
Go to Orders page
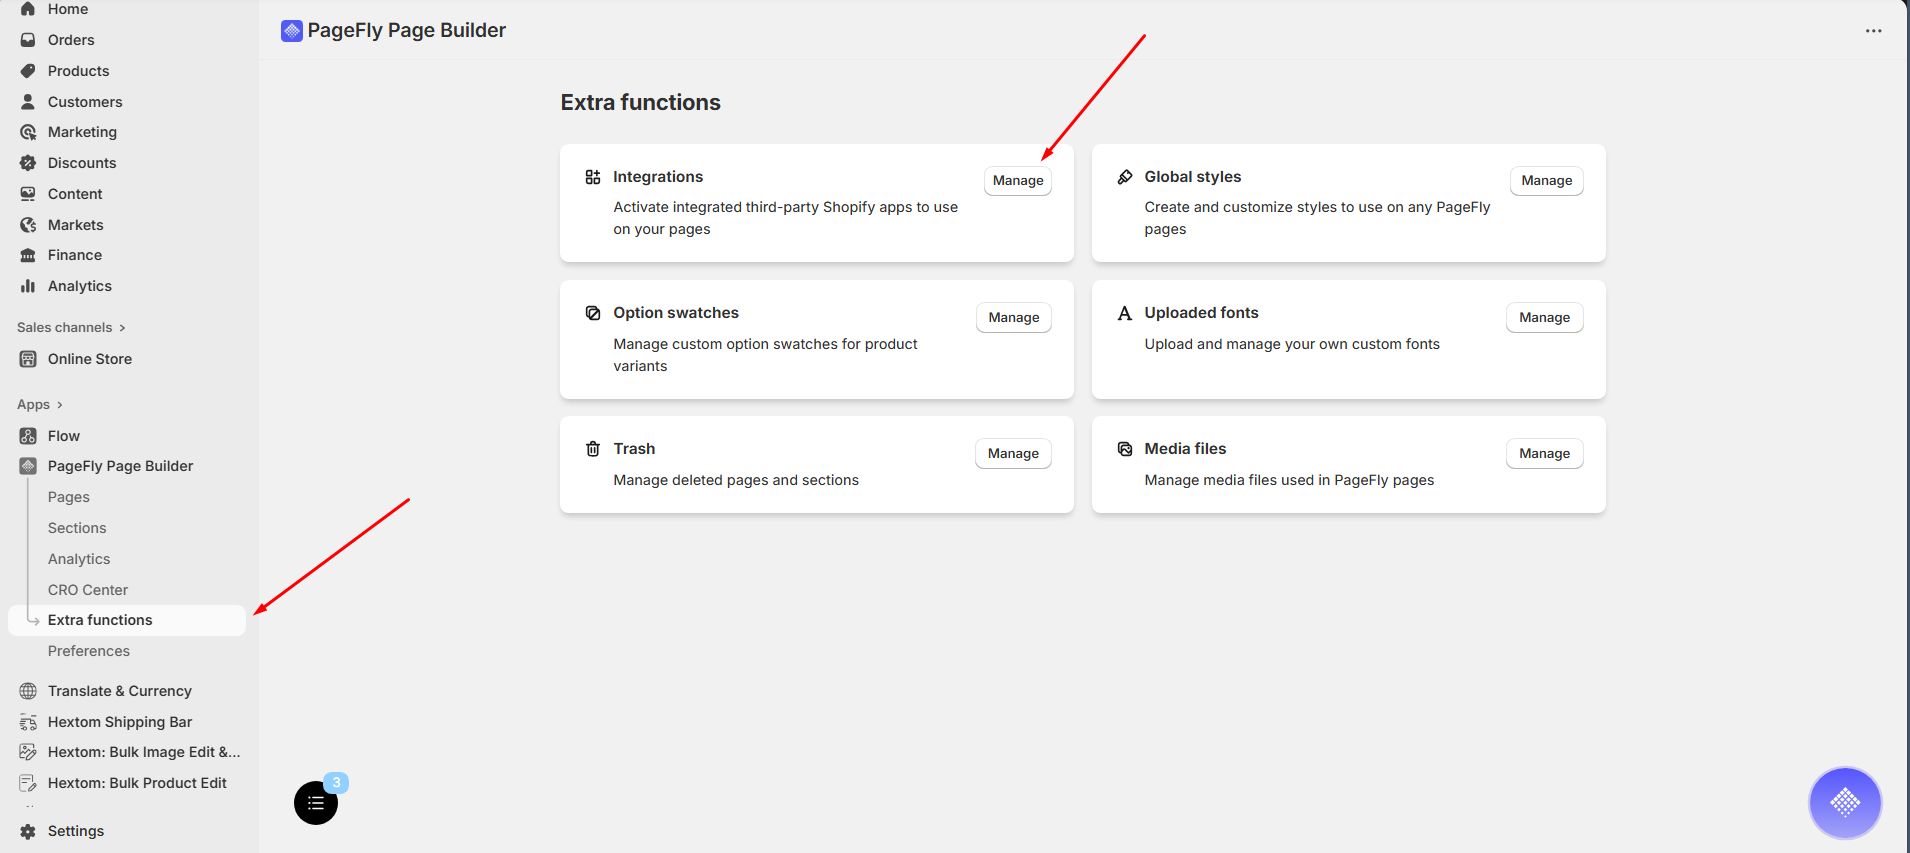click(x=71, y=40)
